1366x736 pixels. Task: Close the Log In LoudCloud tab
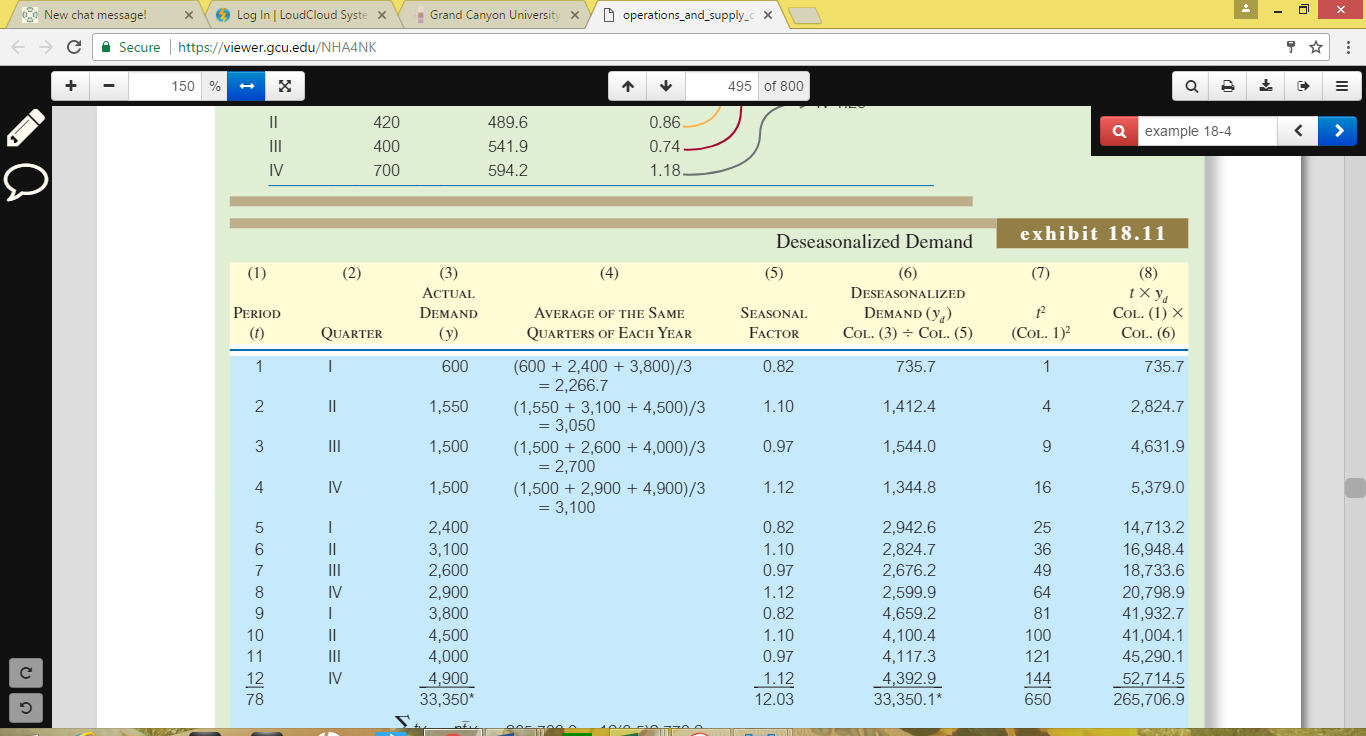point(381,15)
